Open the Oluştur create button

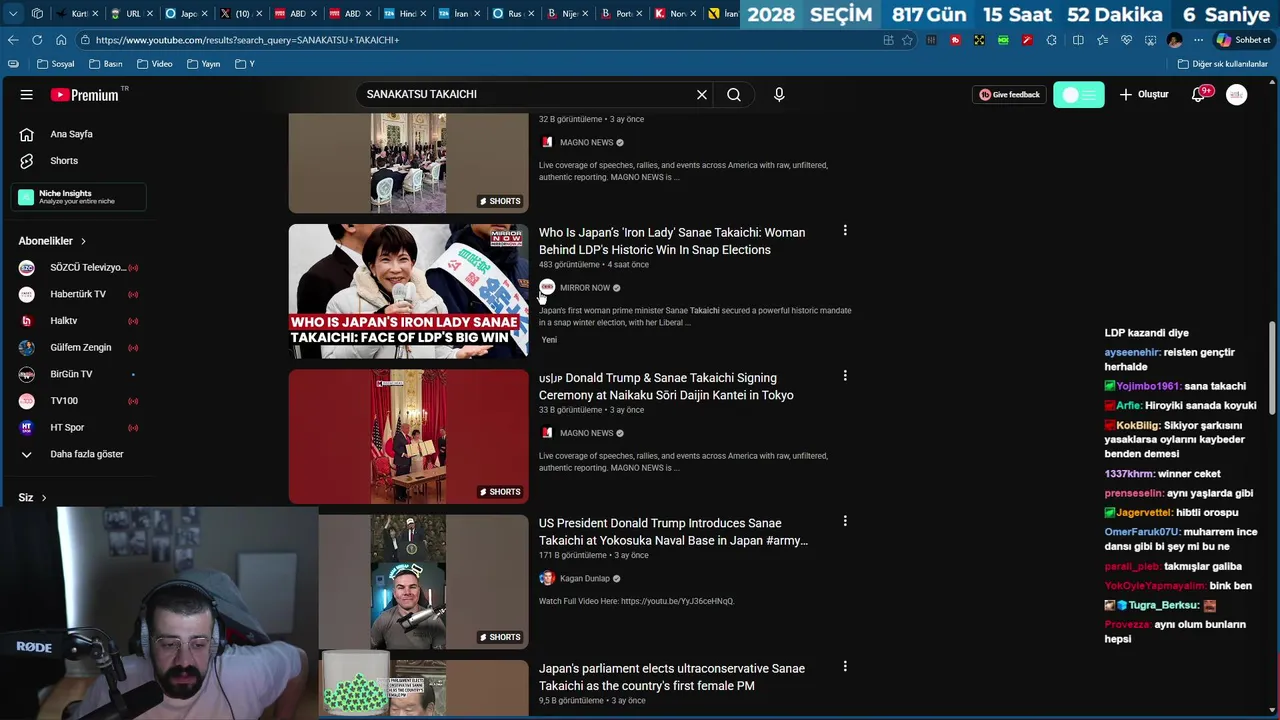pos(1144,94)
